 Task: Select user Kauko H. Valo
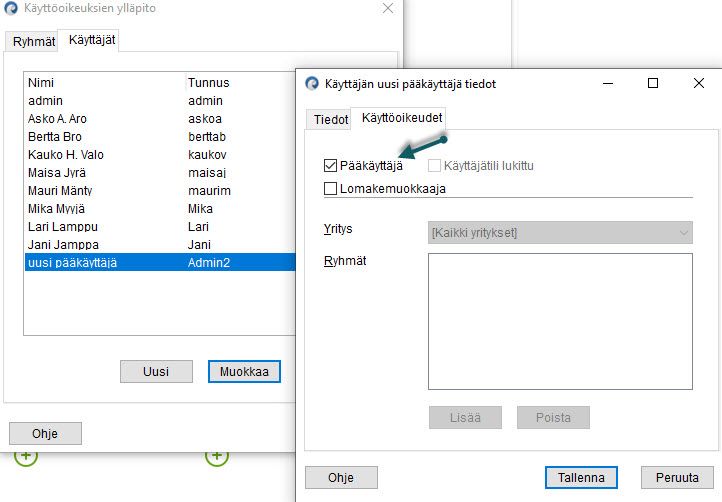point(160,154)
